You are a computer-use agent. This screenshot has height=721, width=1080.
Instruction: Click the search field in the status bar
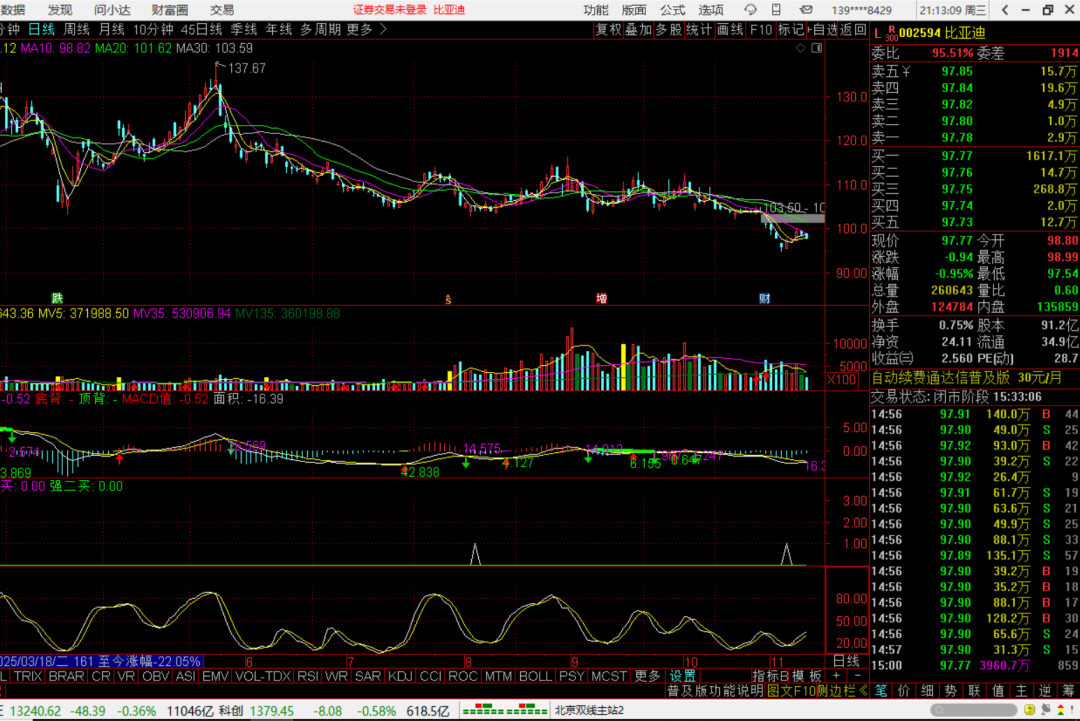coord(974,709)
